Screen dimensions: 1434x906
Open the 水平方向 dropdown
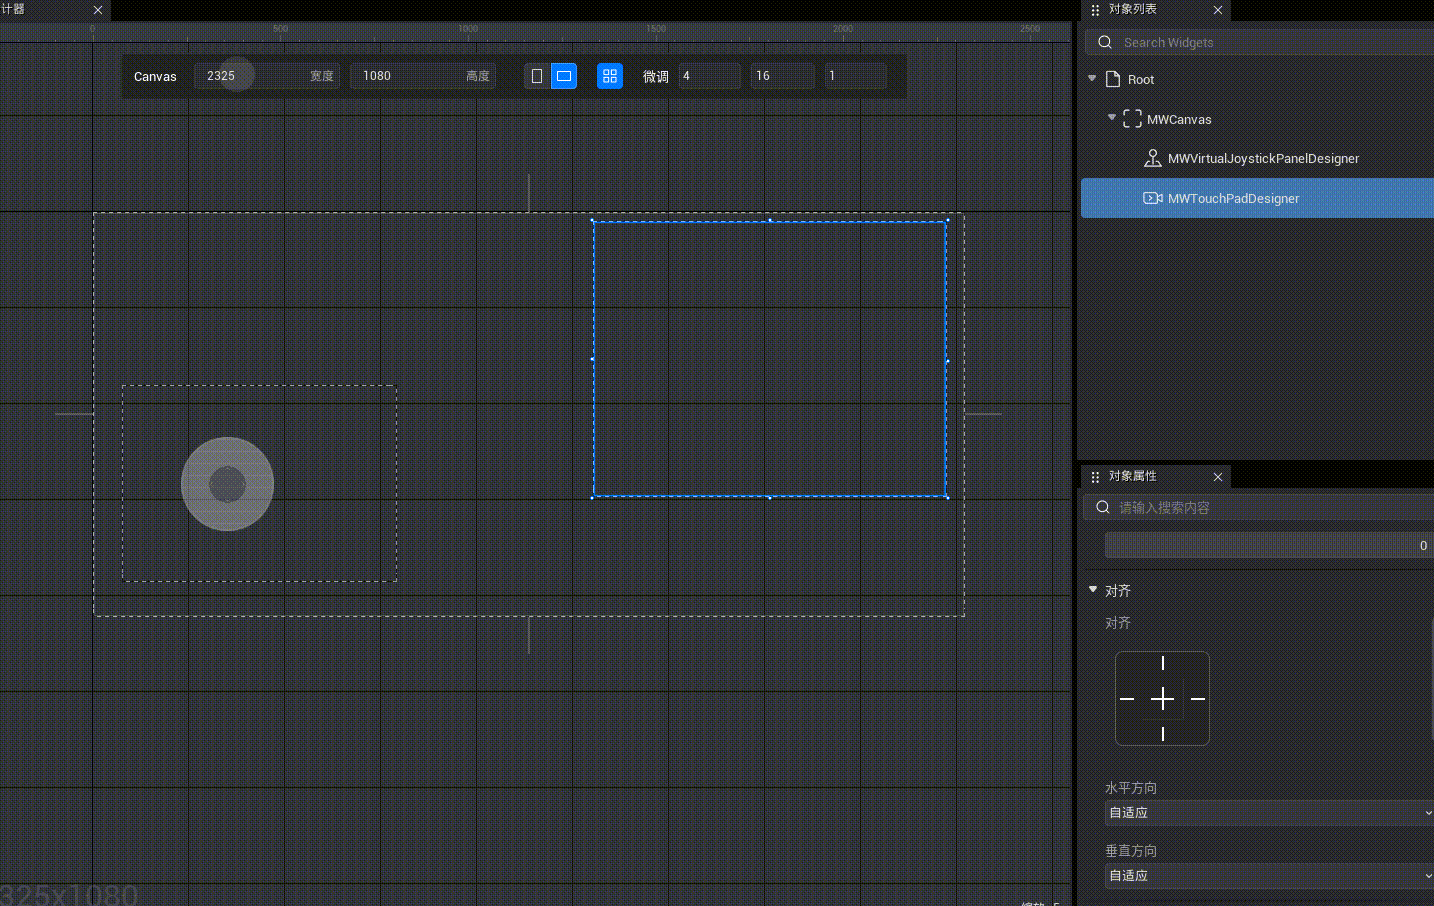pos(1268,813)
